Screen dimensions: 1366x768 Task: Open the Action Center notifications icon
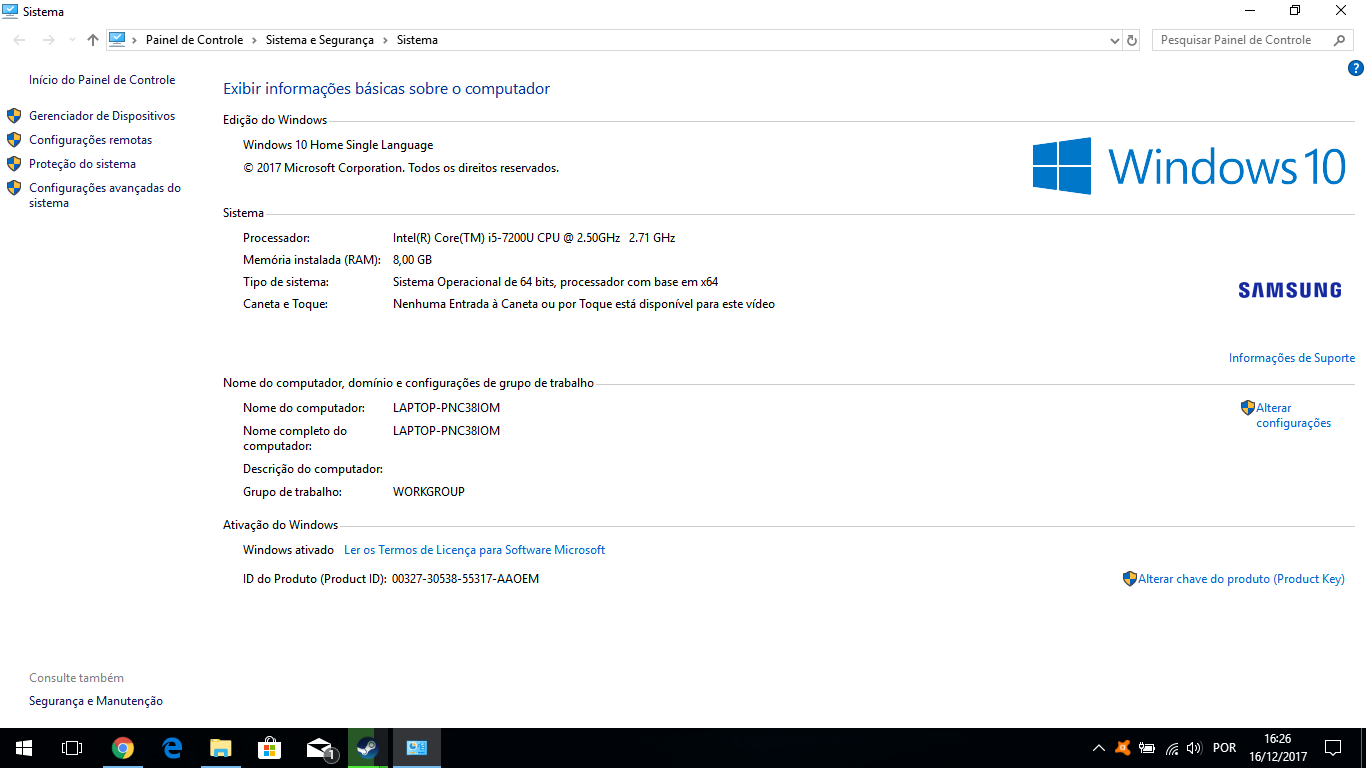click(x=1333, y=748)
